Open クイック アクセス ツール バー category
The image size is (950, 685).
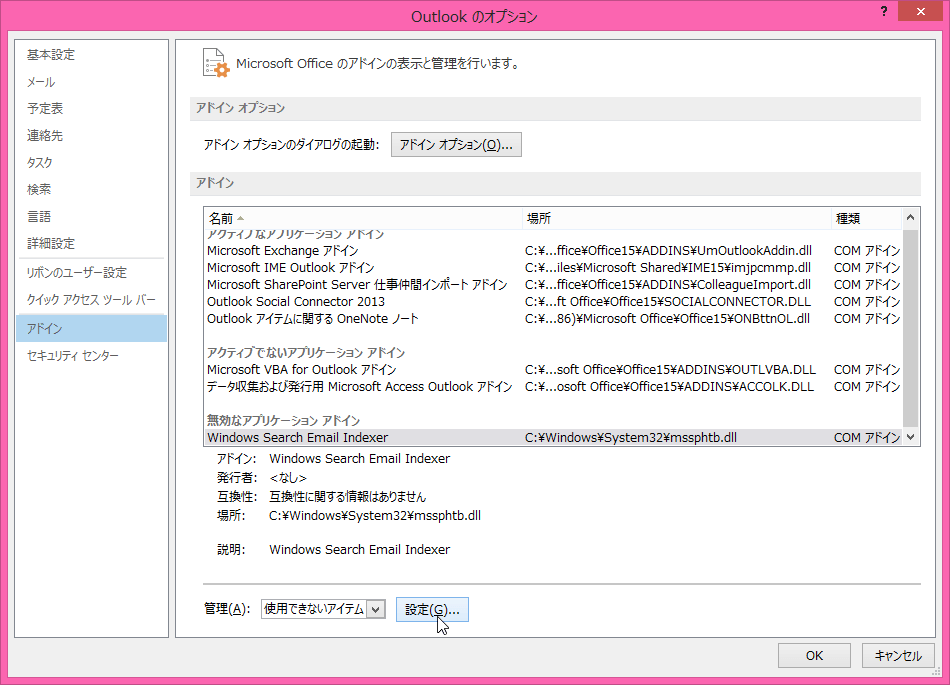[x=91, y=299]
